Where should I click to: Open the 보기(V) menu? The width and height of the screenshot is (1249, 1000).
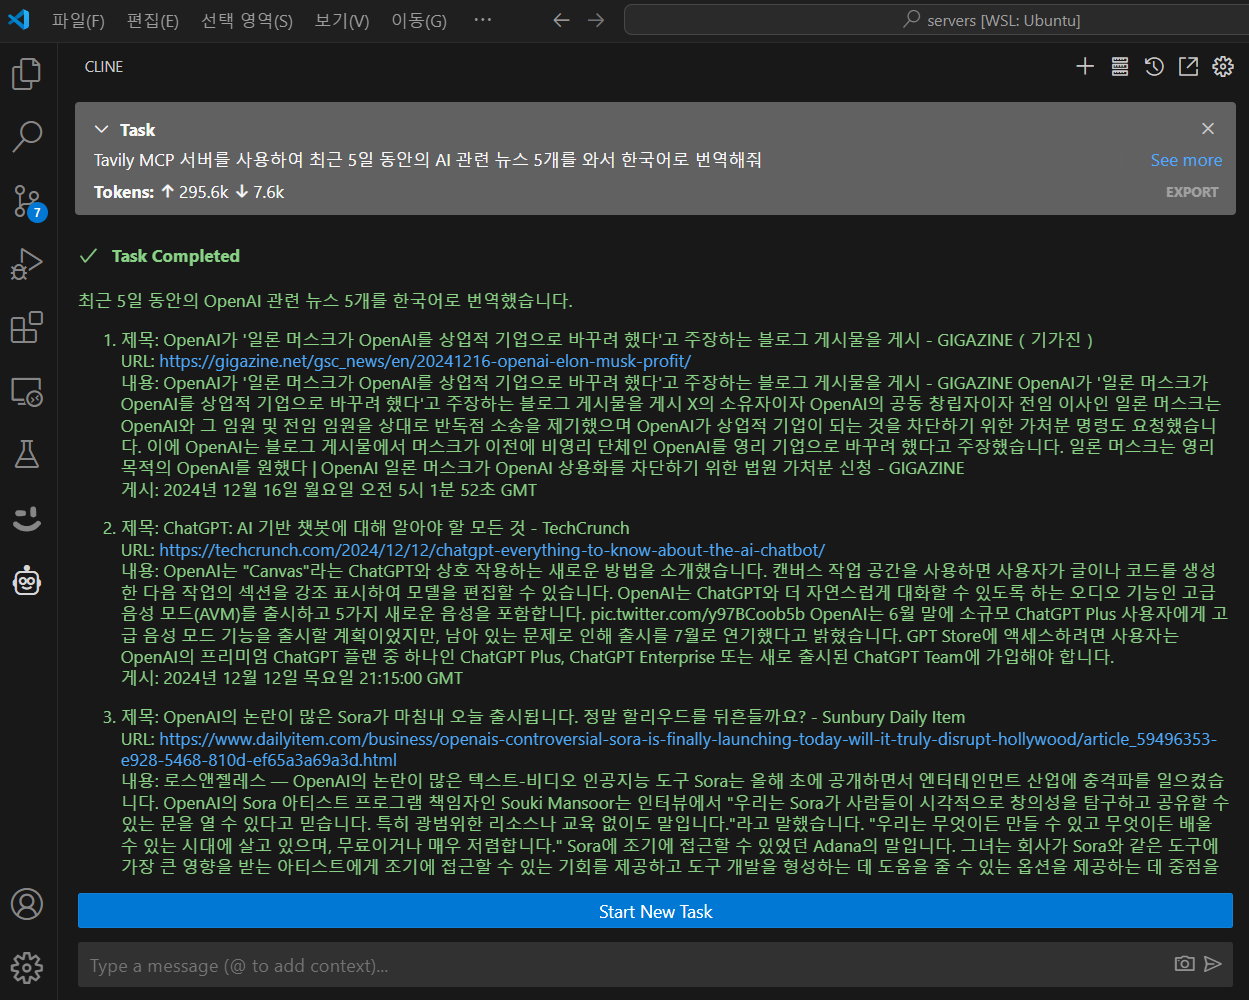tap(342, 20)
